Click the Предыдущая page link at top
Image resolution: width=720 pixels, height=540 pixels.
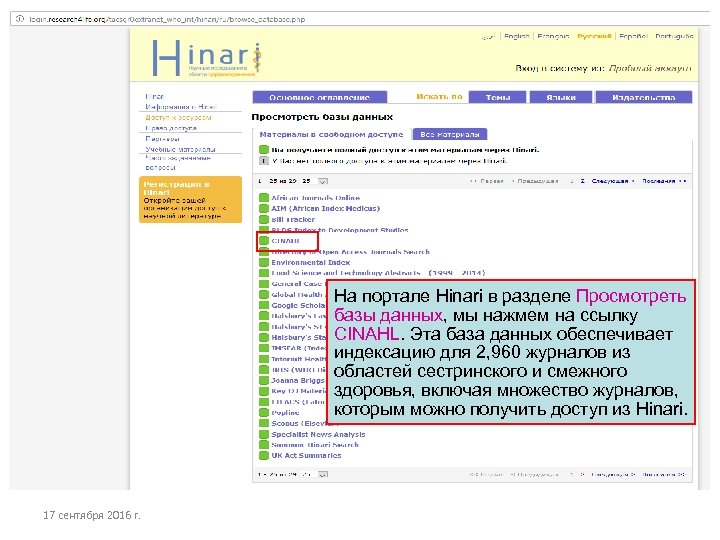pyautogui.click(x=535, y=181)
